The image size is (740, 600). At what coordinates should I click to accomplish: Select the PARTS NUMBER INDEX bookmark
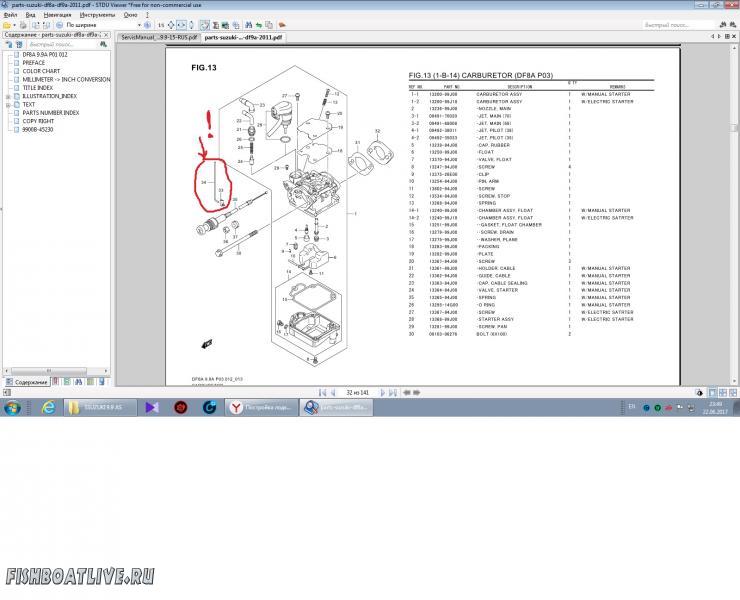50,113
